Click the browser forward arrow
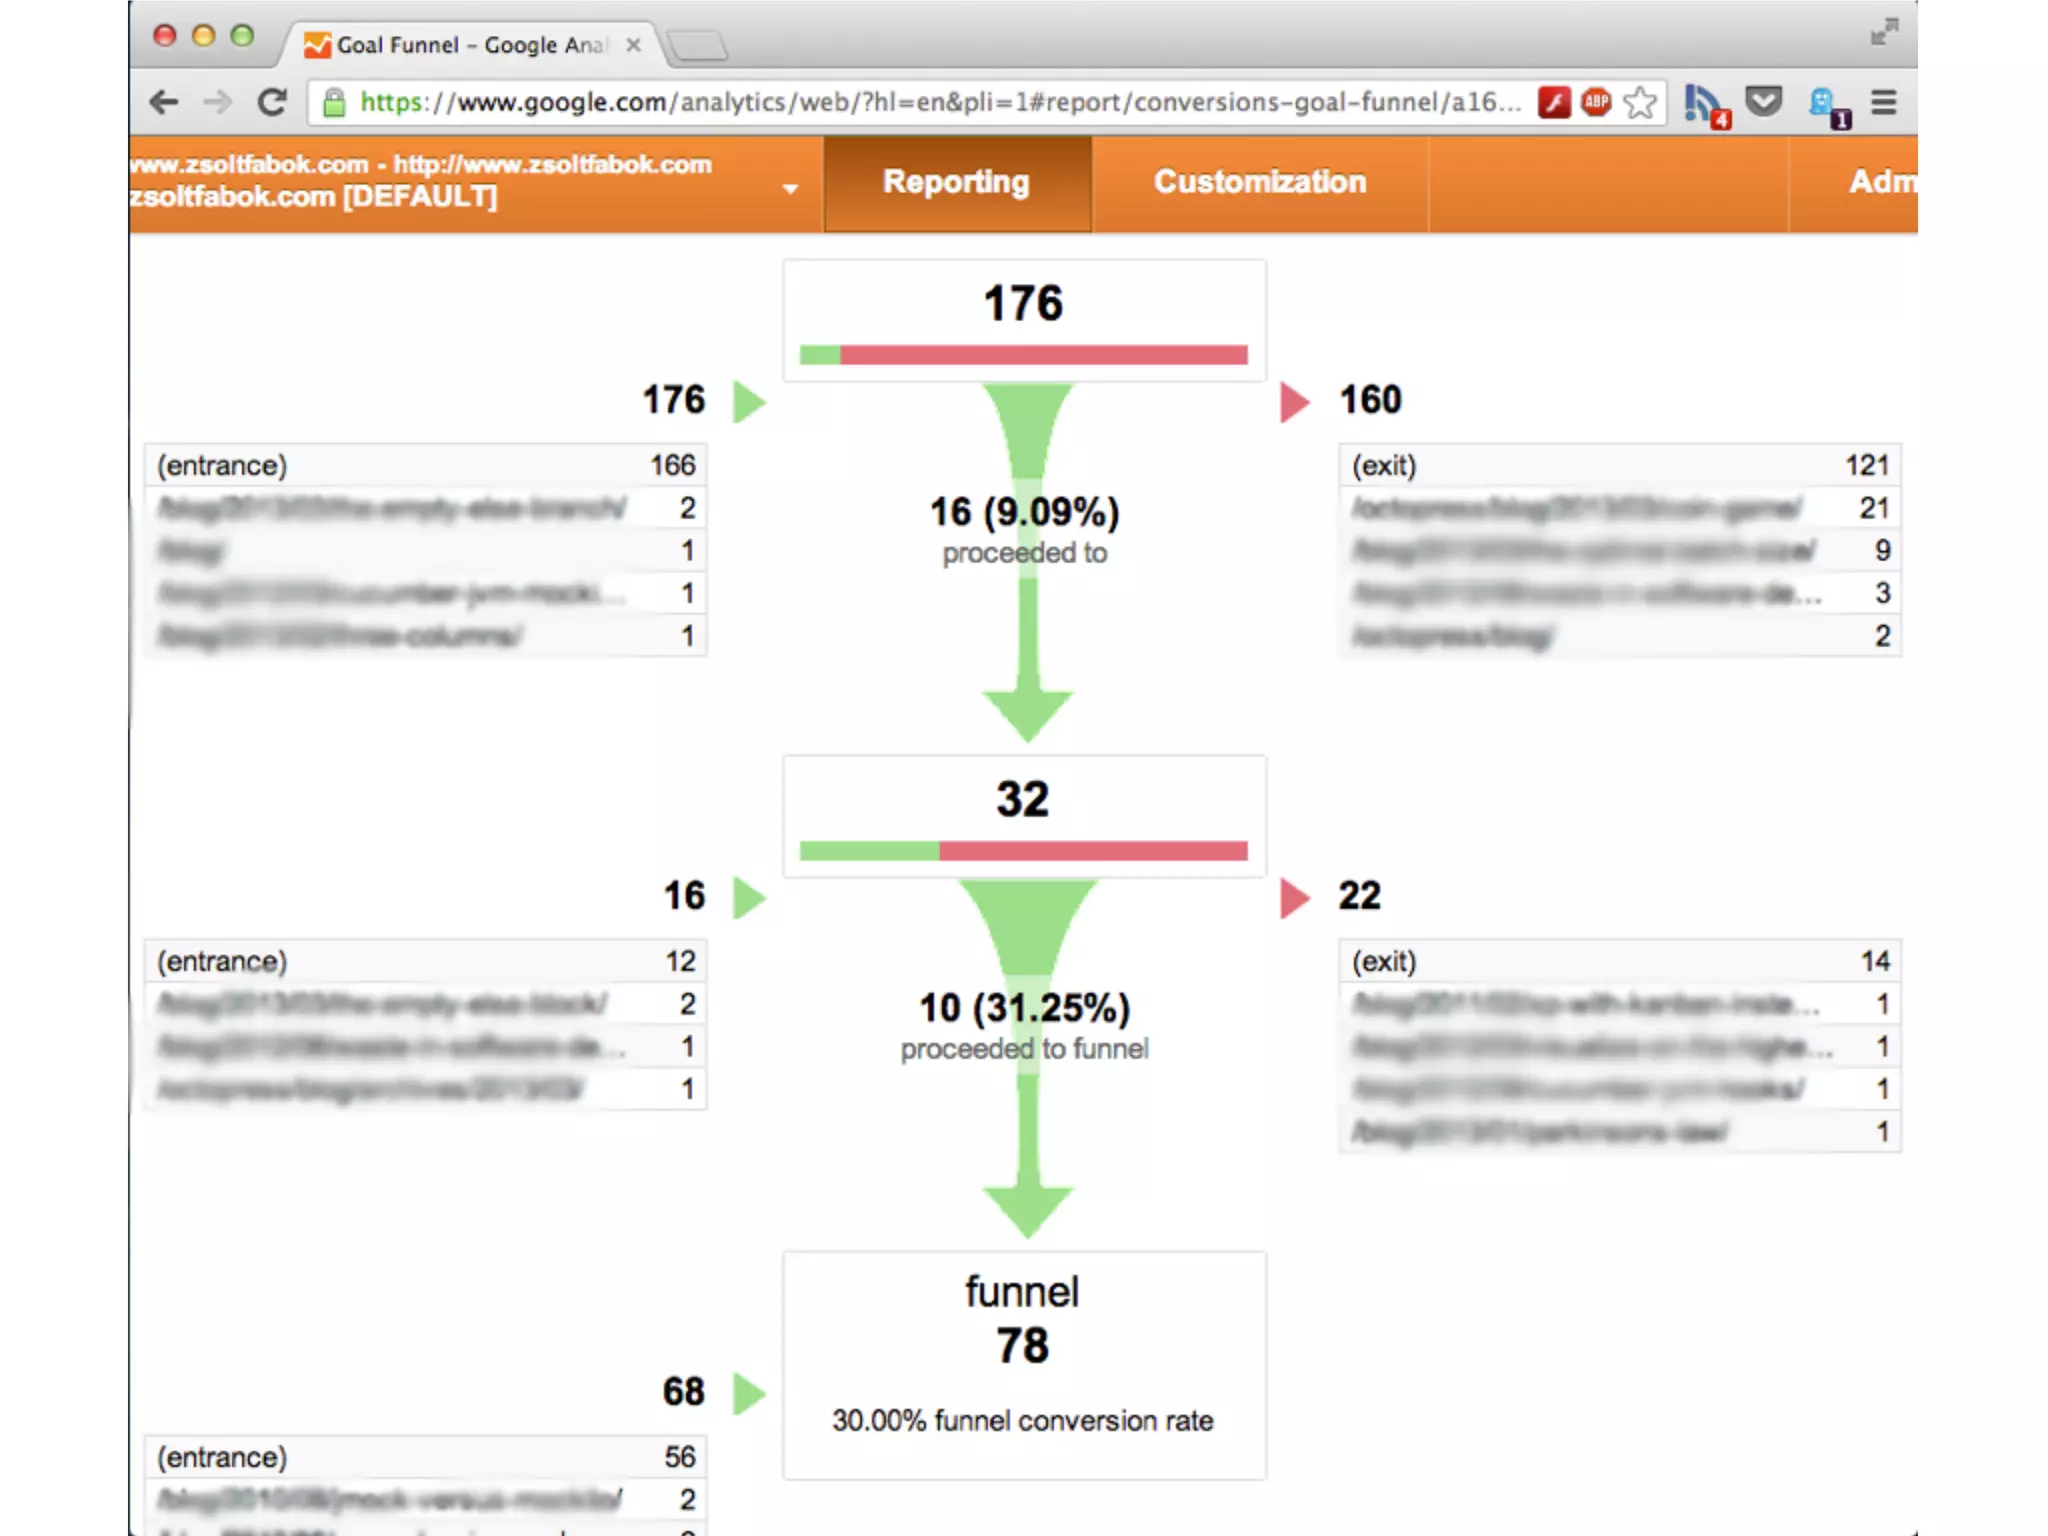This screenshot has width=2048, height=1536. point(217,102)
